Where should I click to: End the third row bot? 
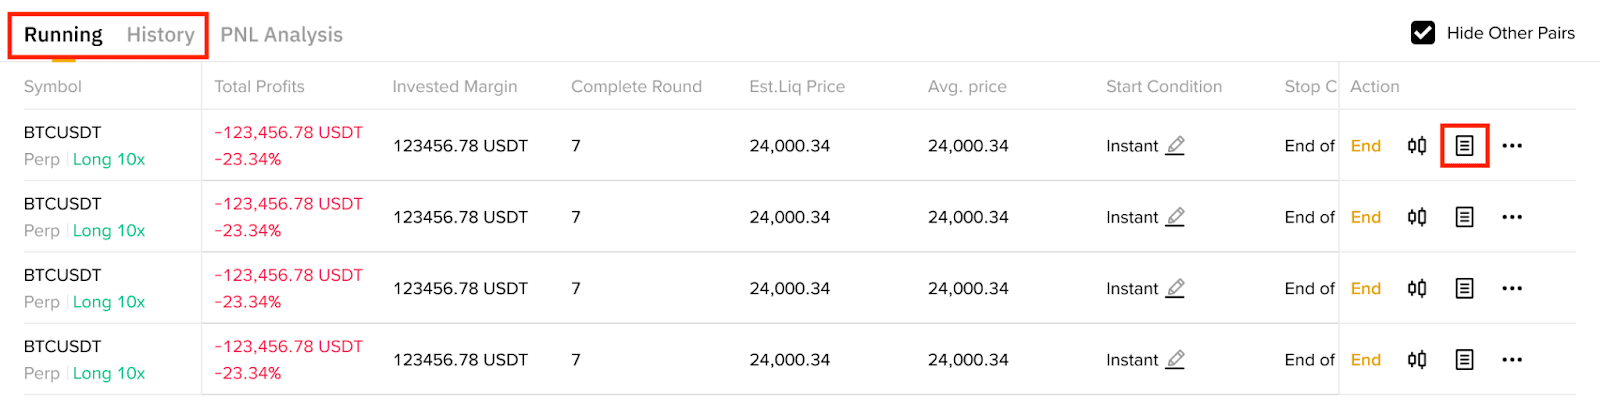[x=1365, y=288]
